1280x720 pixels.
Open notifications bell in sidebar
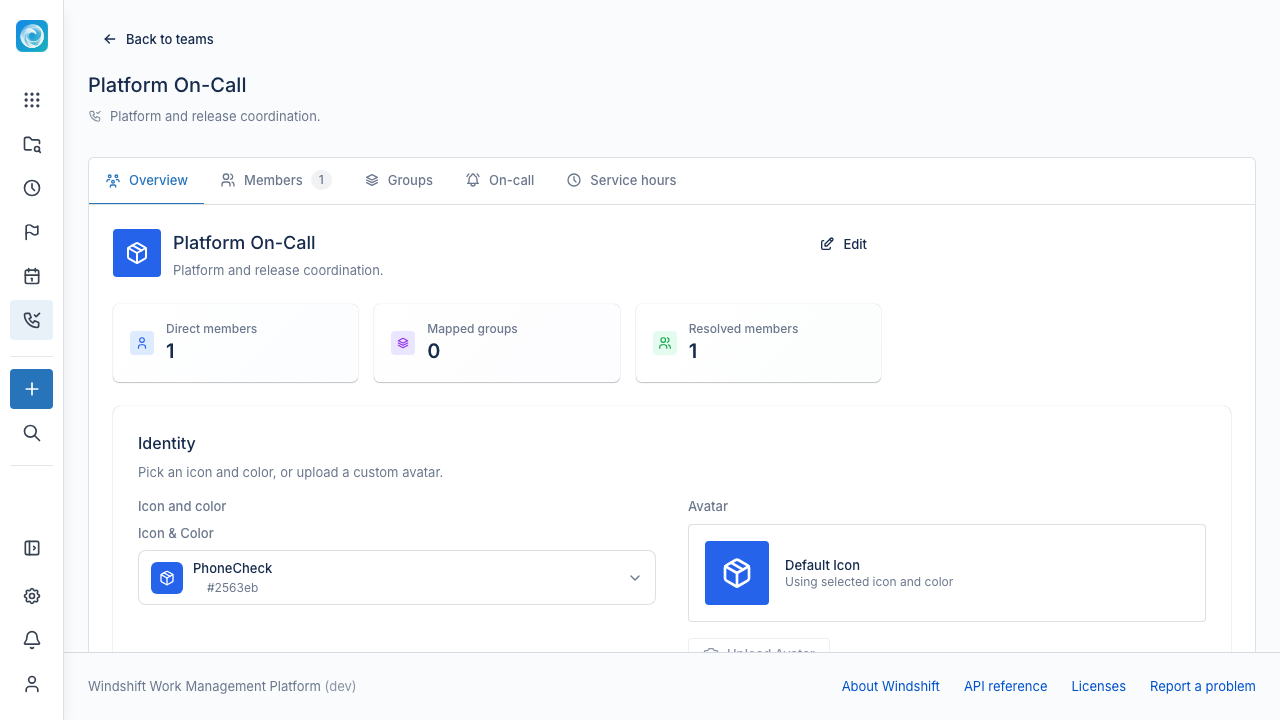click(x=32, y=640)
